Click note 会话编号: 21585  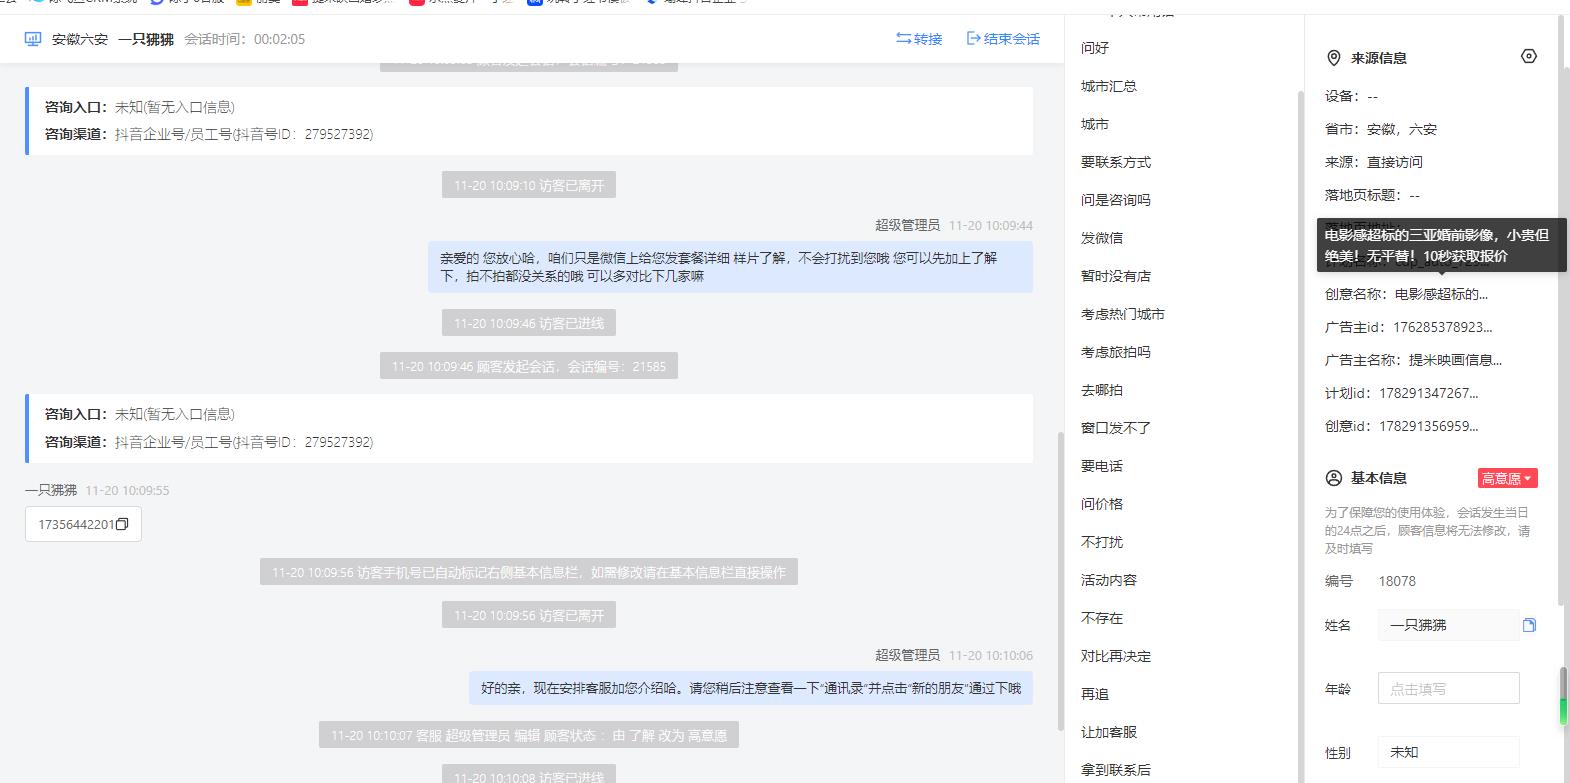click(529, 366)
